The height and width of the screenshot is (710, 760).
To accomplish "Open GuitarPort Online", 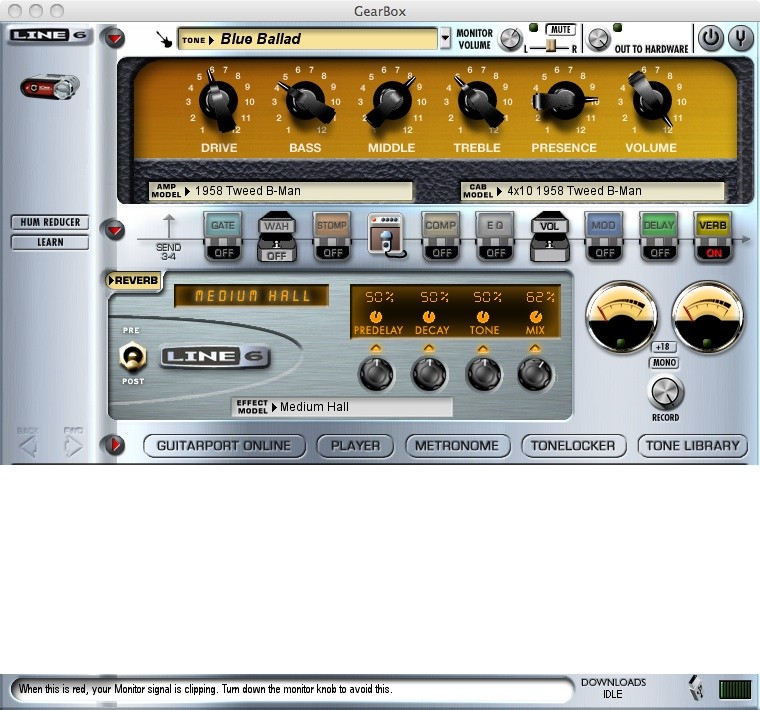I will pyautogui.click(x=224, y=445).
